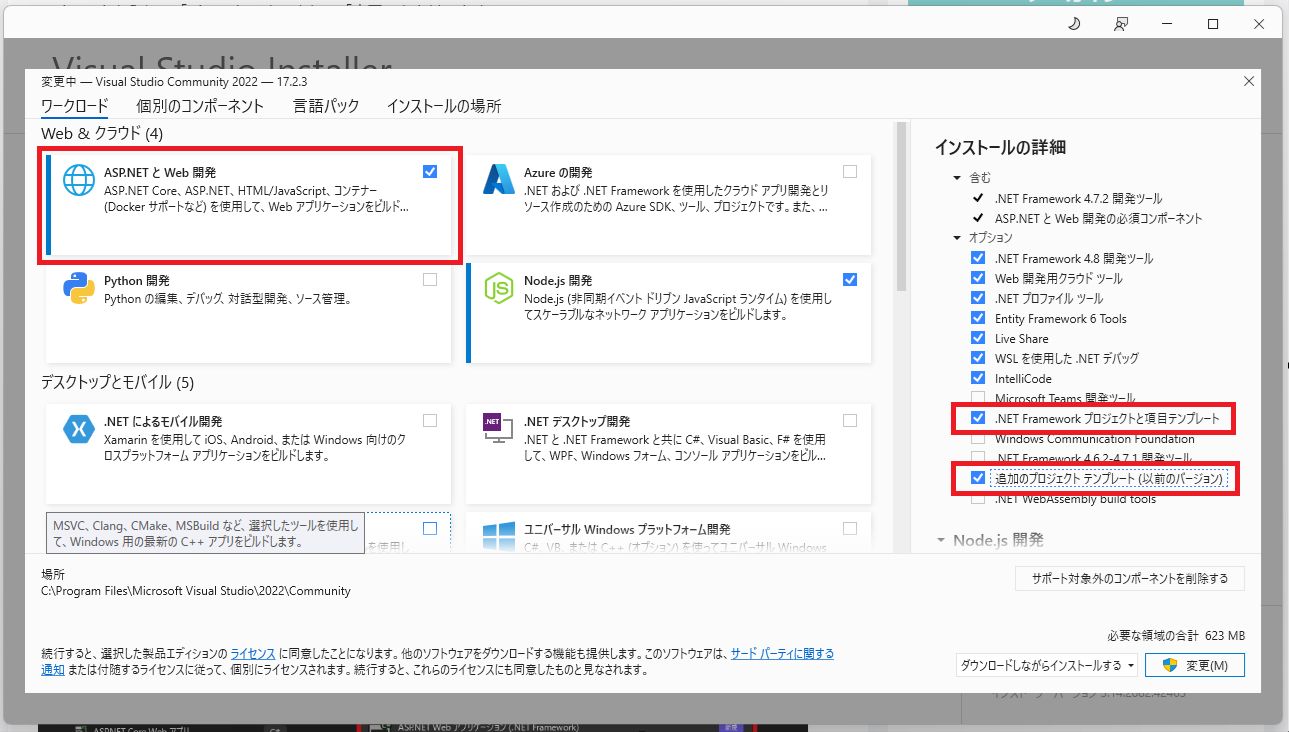1289x732 pixels.
Task: Check Windows Communication Foundation option
Action: pyautogui.click(x=978, y=438)
